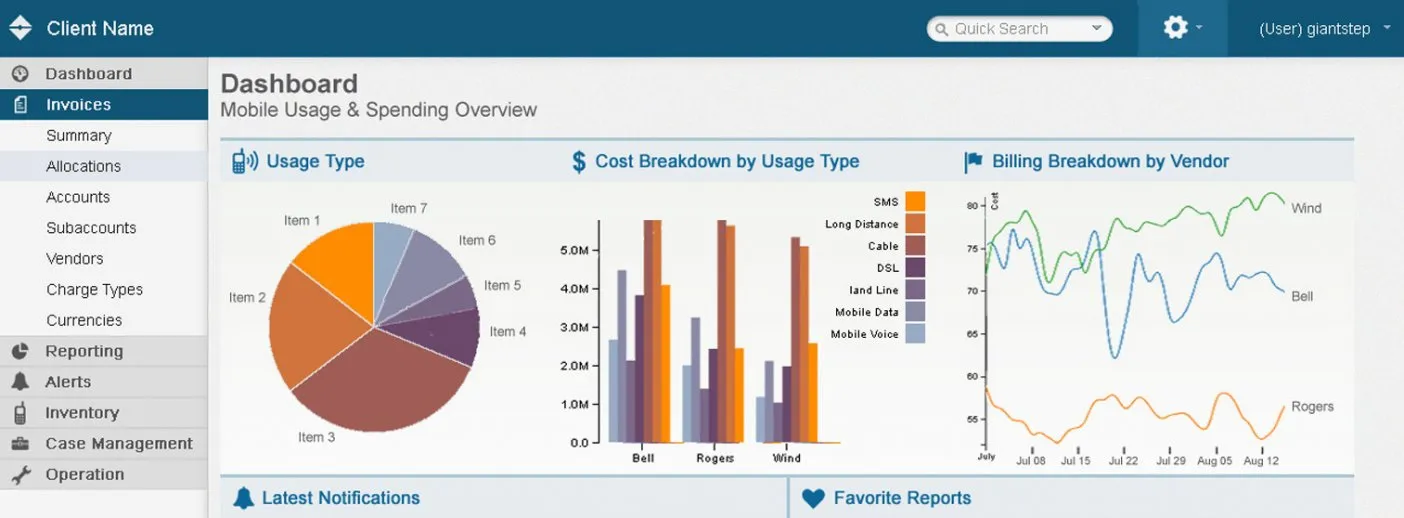This screenshot has height=518, width=1404.
Task: Click the Latest Notifications bell icon
Action: click(243, 498)
